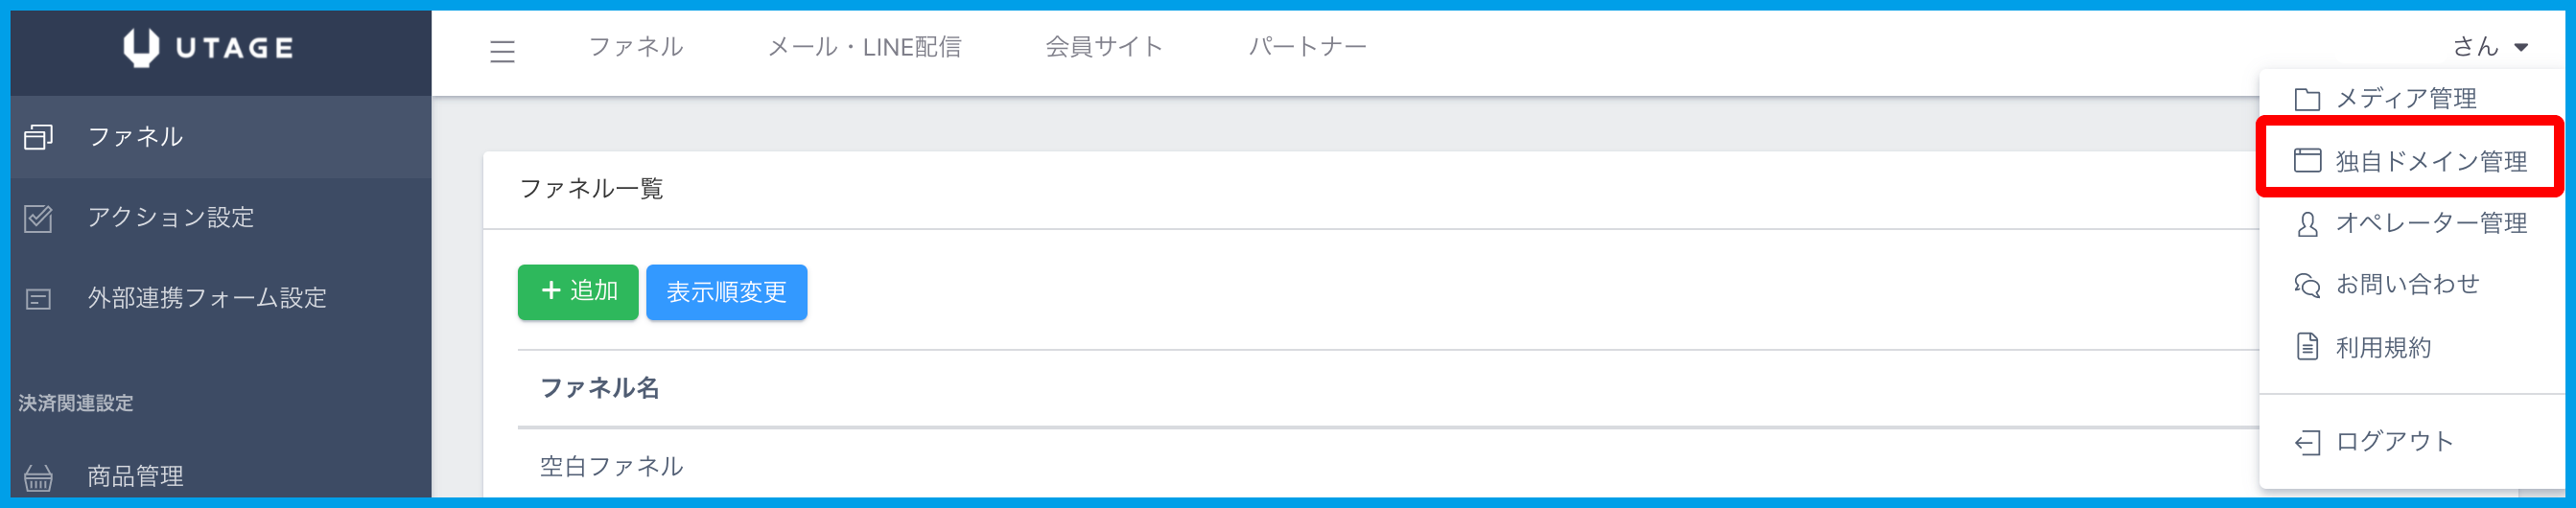
Task: Click the オペレーター管理 person icon
Action: tap(2307, 224)
